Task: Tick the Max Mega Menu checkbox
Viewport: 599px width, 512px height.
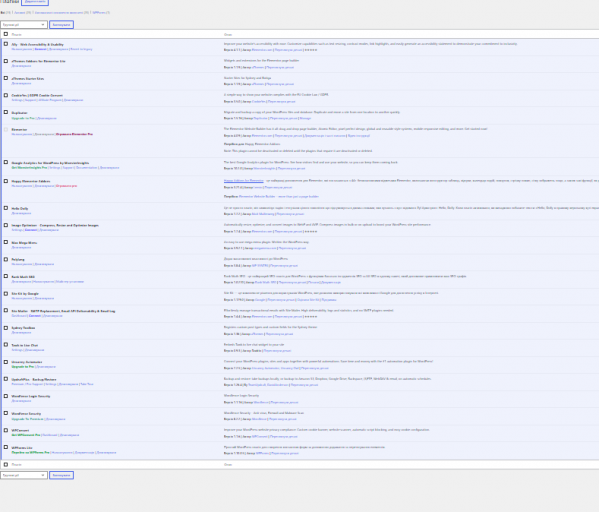Action: point(6,242)
